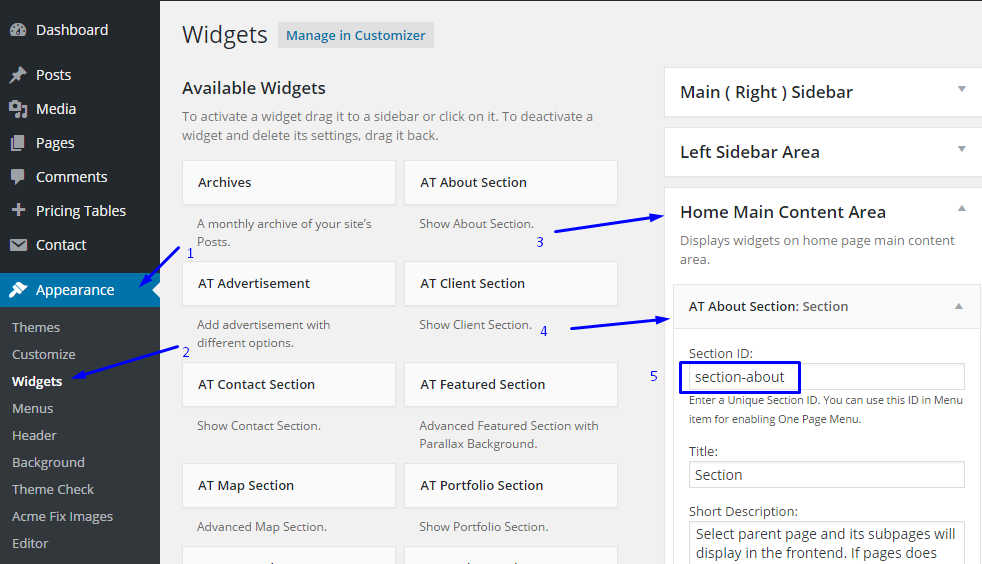The height and width of the screenshot is (564, 982).
Task: Open Menus submenu link
Action: click(33, 408)
